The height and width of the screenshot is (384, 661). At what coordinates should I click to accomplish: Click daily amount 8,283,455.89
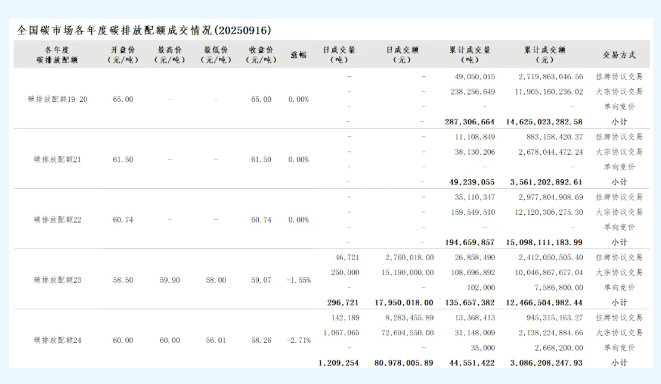[x=409, y=318]
